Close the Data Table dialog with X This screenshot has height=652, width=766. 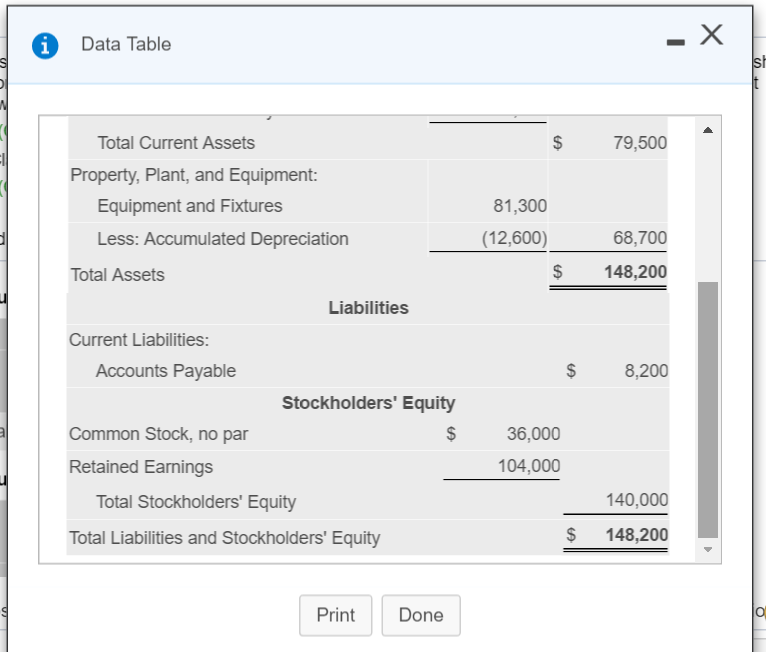(711, 35)
